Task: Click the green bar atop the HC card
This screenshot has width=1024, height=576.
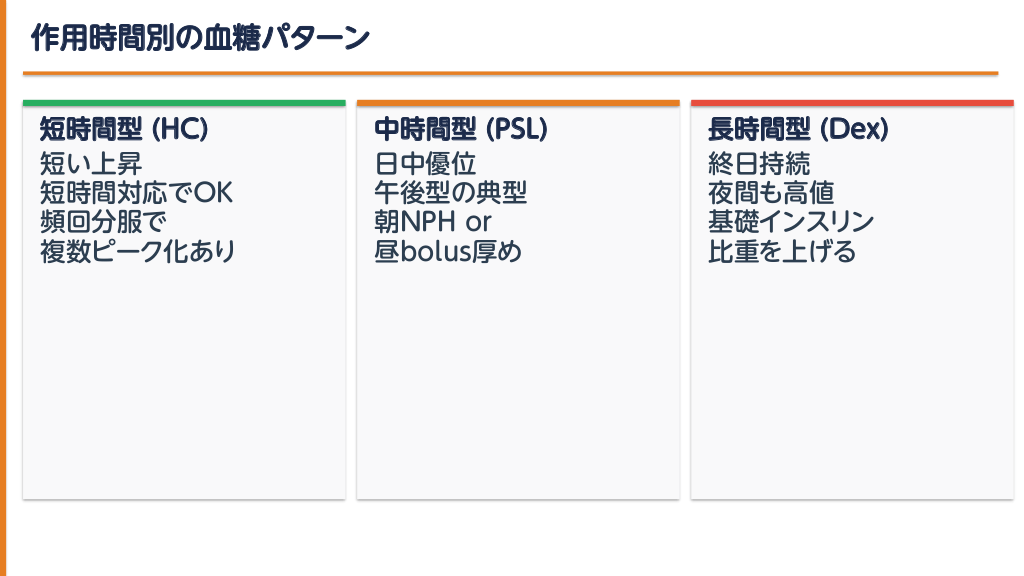Action: pyautogui.click(x=184, y=103)
